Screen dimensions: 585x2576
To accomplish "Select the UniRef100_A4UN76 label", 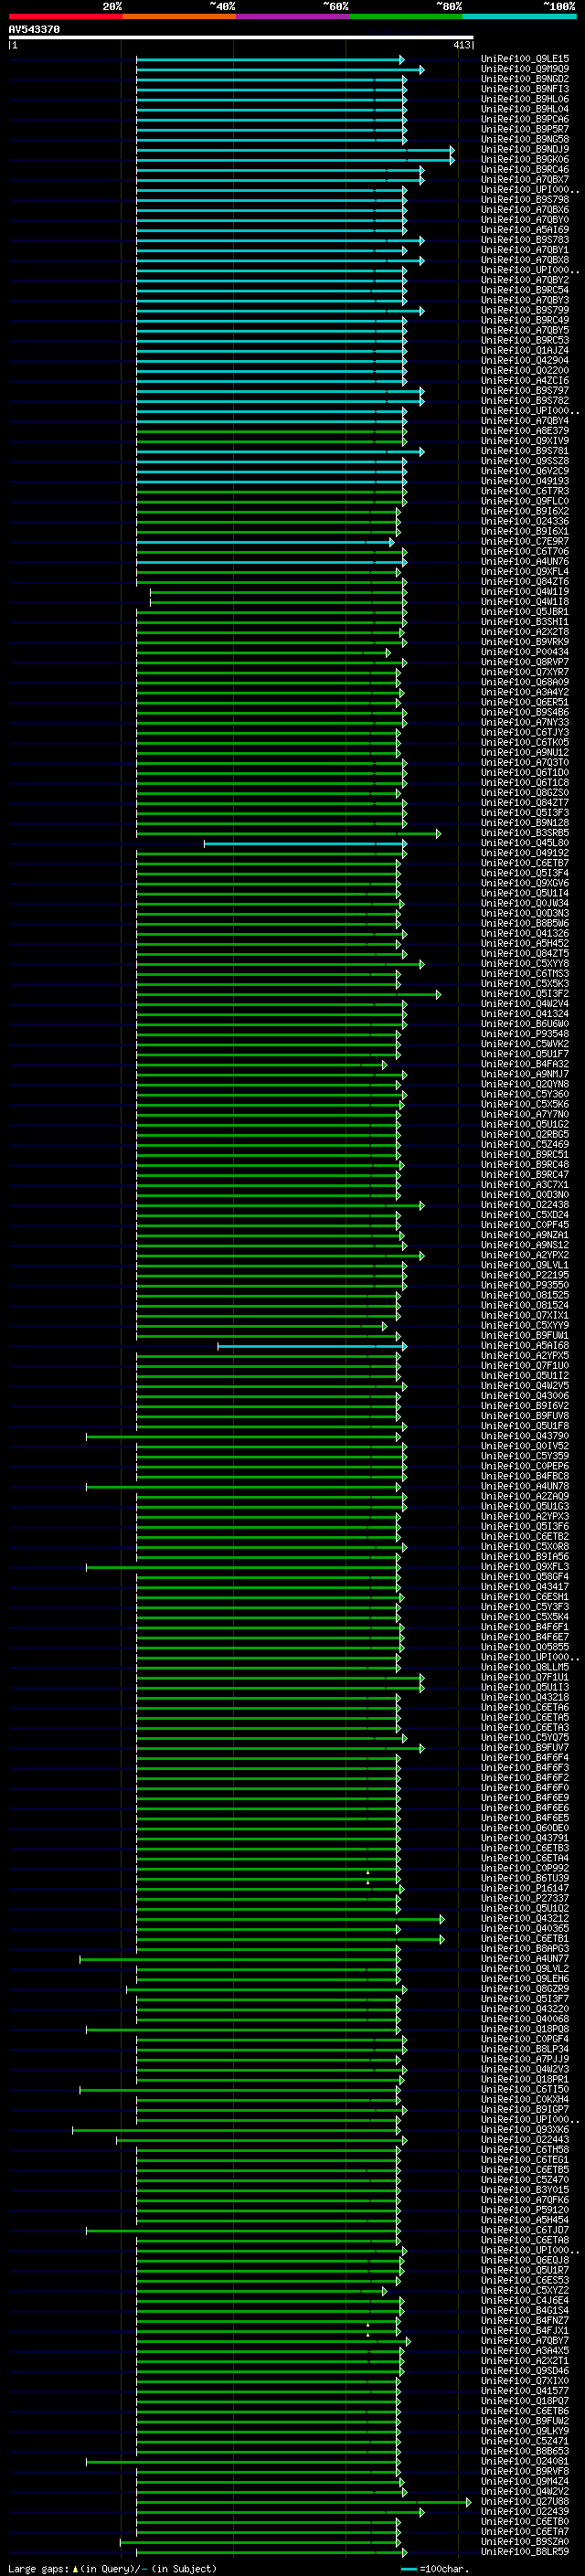I will click(525, 562).
